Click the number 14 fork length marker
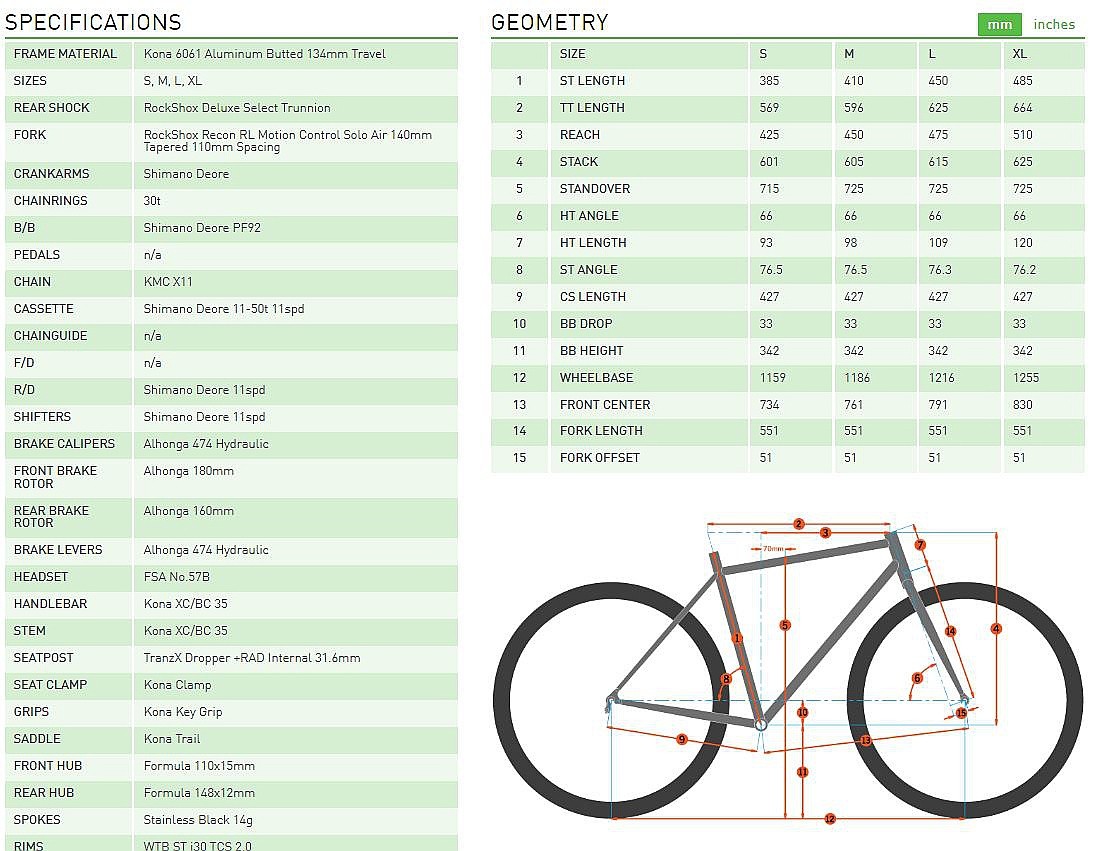 point(950,631)
